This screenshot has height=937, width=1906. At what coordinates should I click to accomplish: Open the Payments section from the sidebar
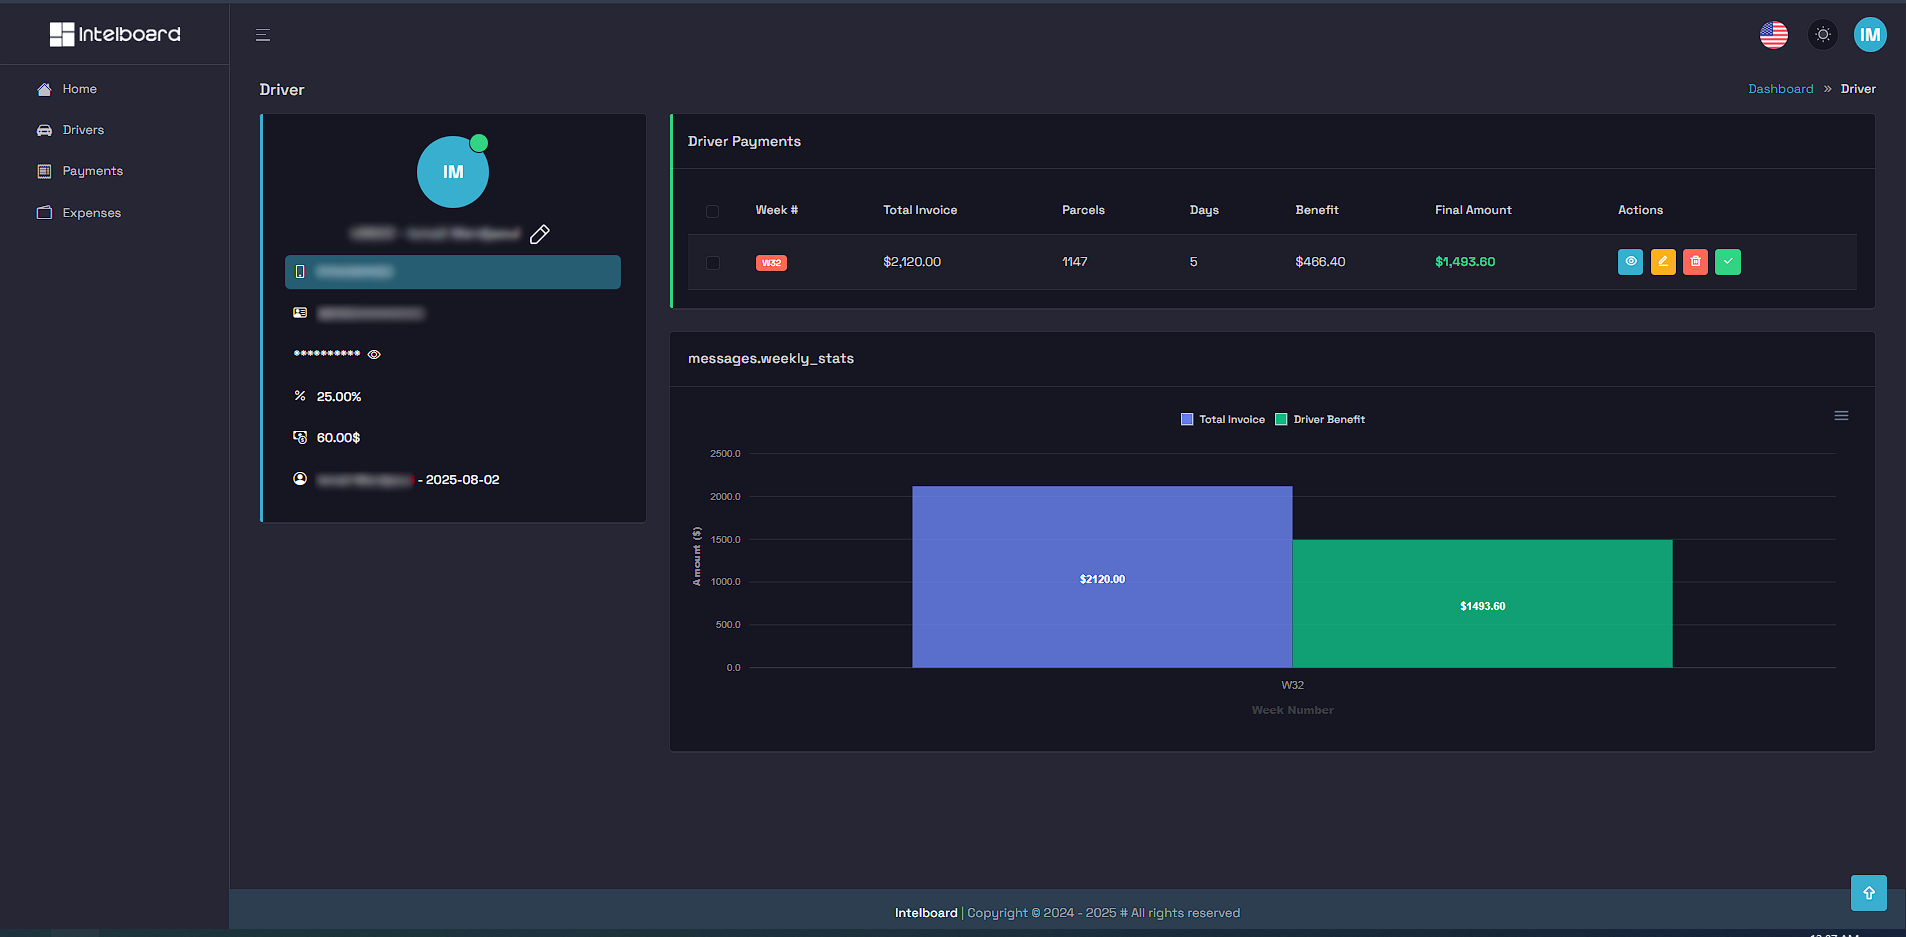pyautogui.click(x=92, y=170)
